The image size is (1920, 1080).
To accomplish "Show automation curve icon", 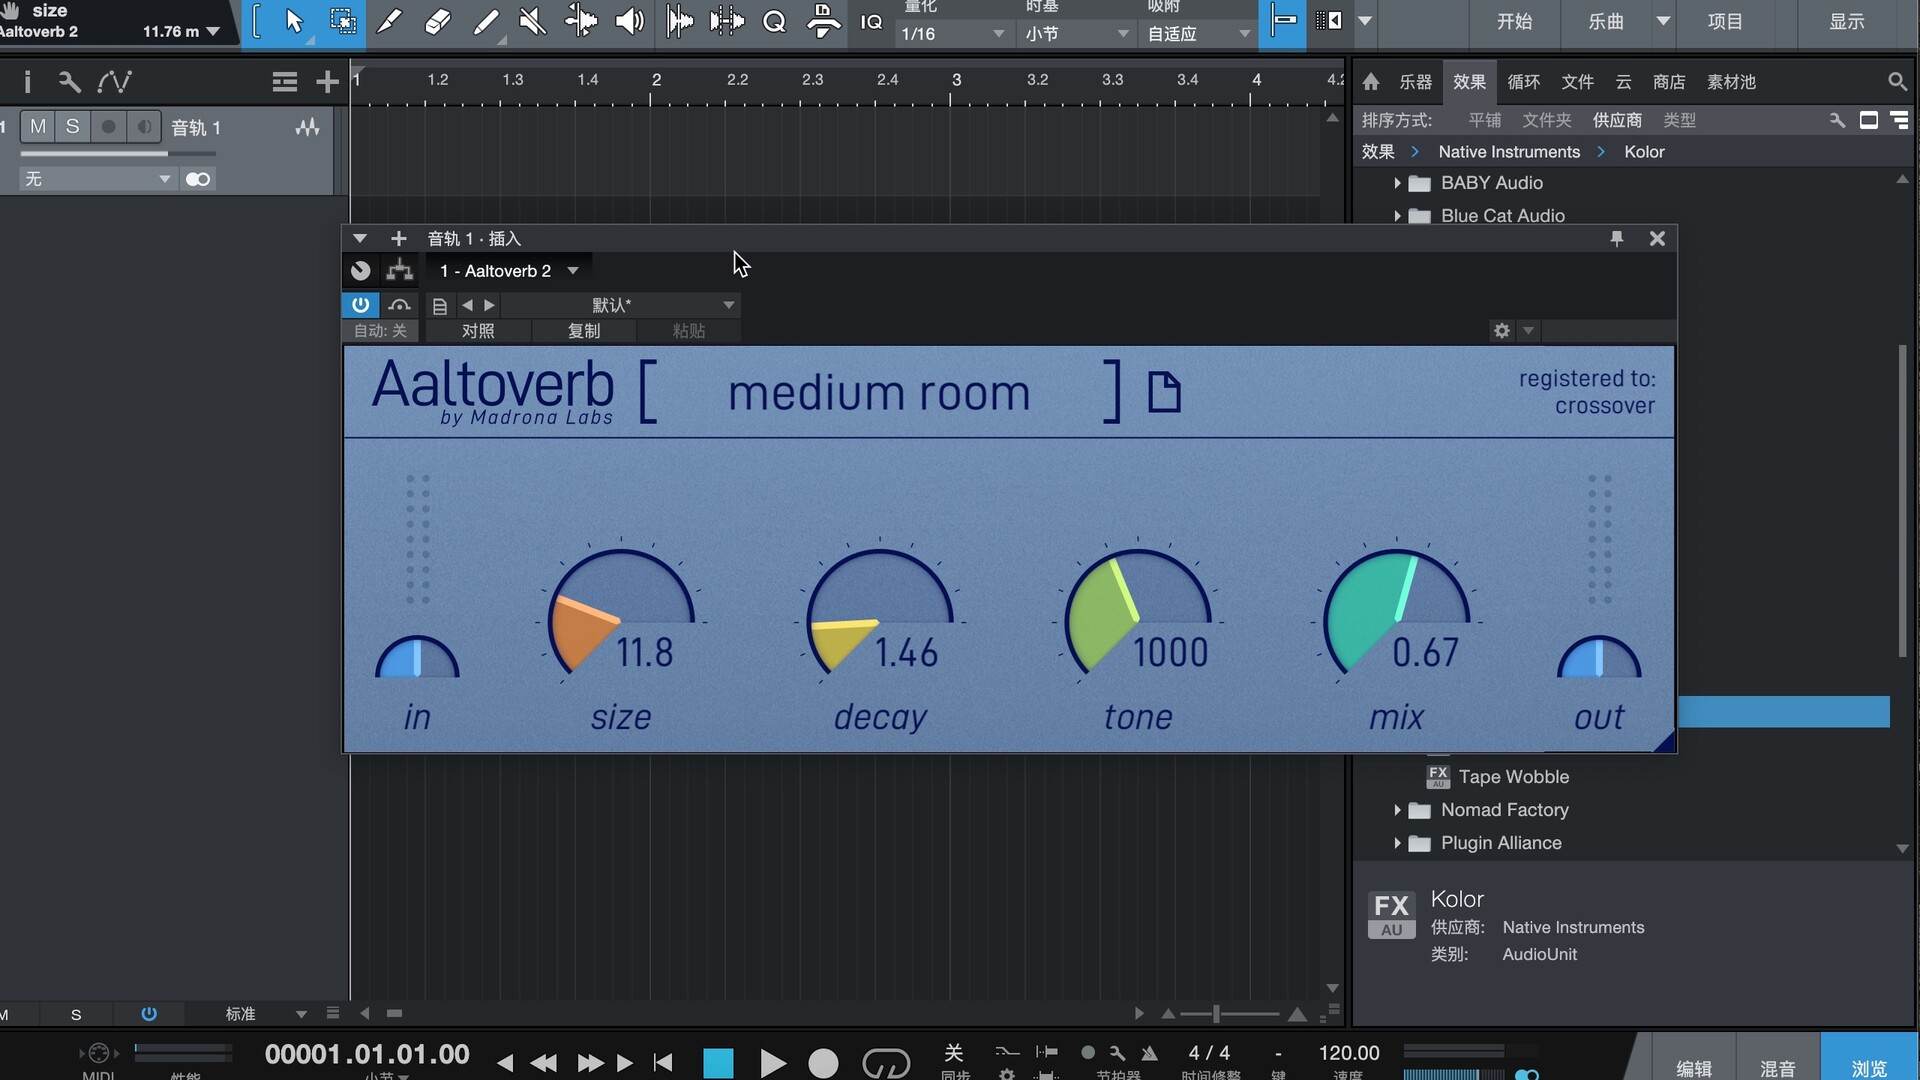I will [114, 82].
